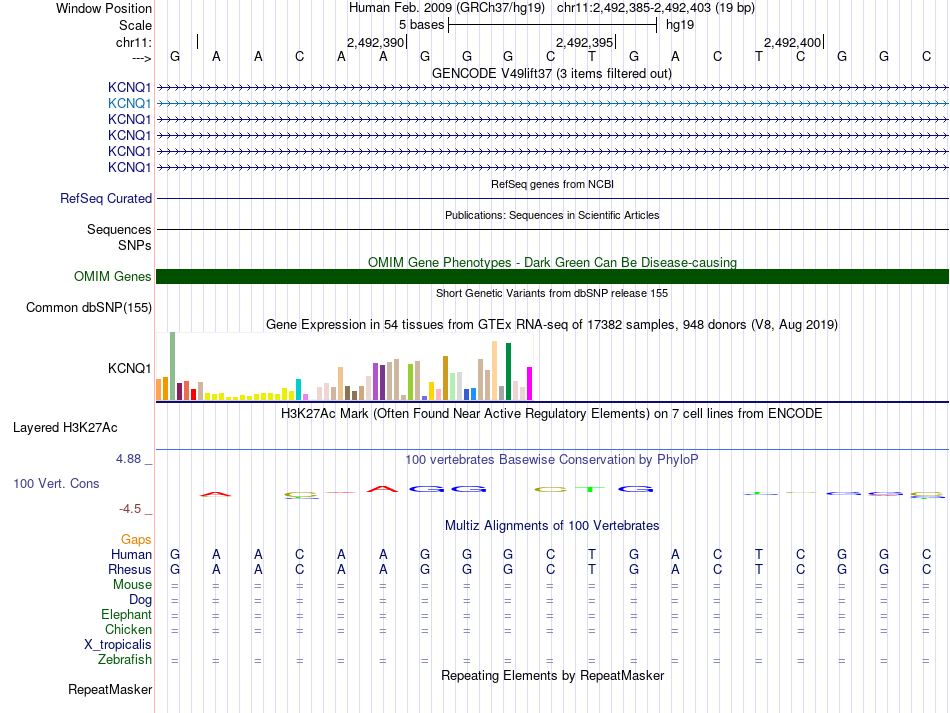Open Short Genetic Variants from dbSNP title

pyautogui.click(x=552, y=293)
